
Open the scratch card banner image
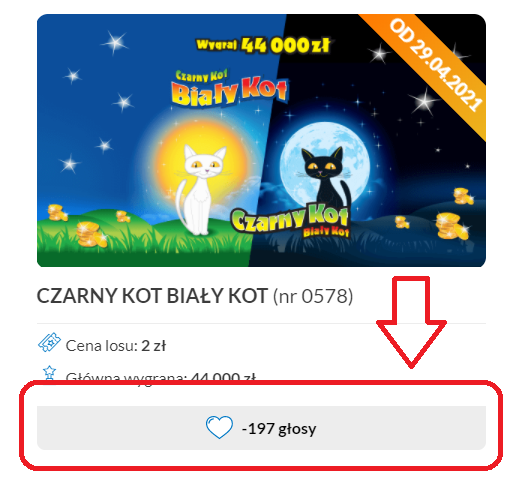[x=261, y=140]
